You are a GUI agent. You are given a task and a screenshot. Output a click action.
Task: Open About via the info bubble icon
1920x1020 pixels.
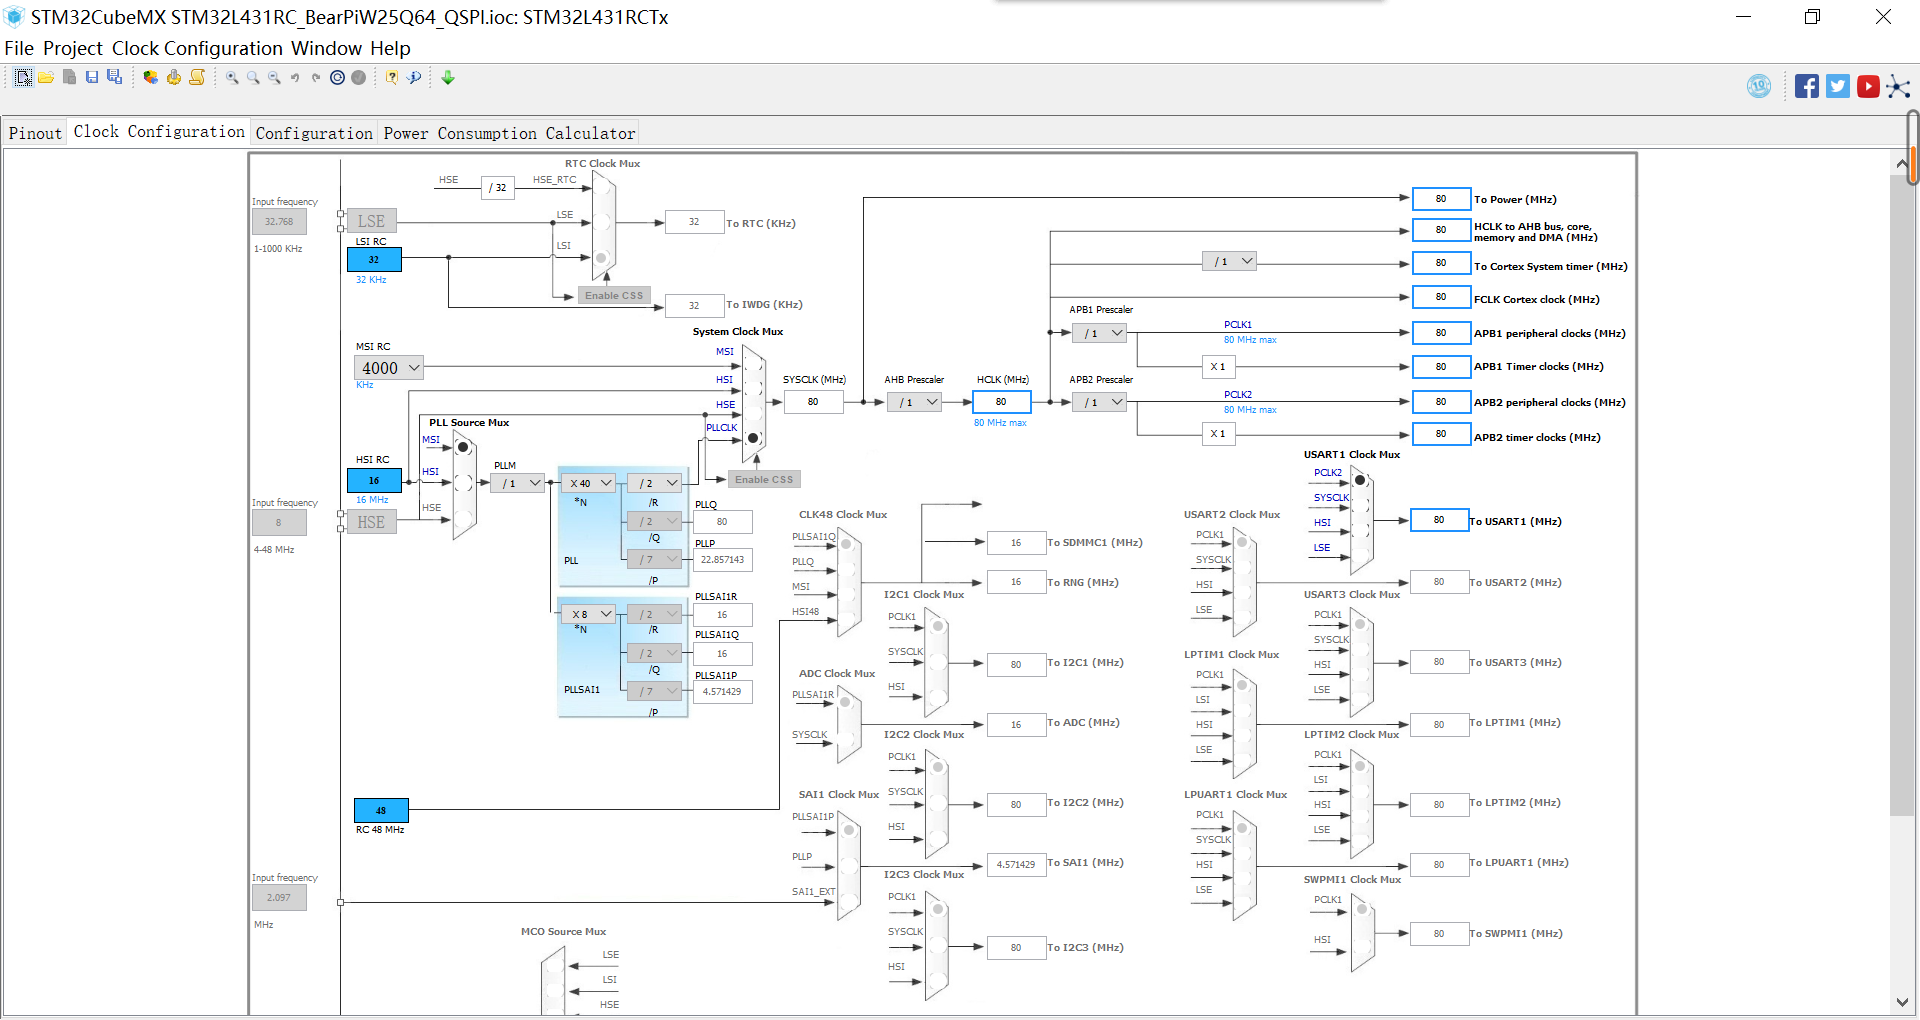pyautogui.click(x=414, y=77)
